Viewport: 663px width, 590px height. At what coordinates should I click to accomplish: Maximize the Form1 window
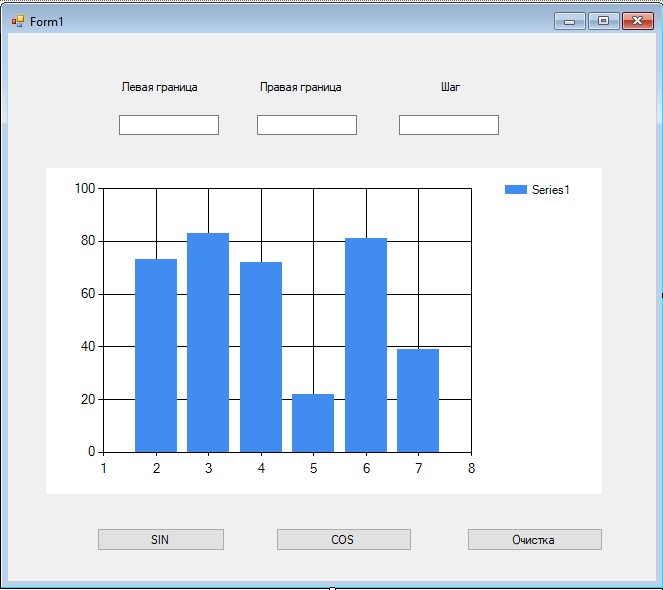click(603, 21)
